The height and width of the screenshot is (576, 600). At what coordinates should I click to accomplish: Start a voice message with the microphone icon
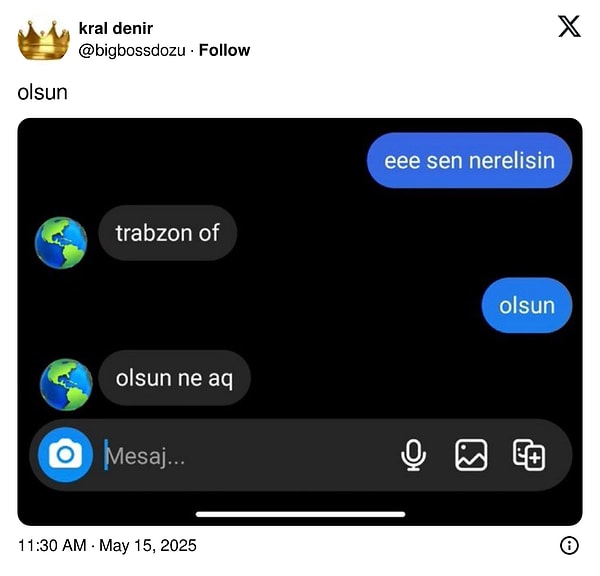coord(413,455)
